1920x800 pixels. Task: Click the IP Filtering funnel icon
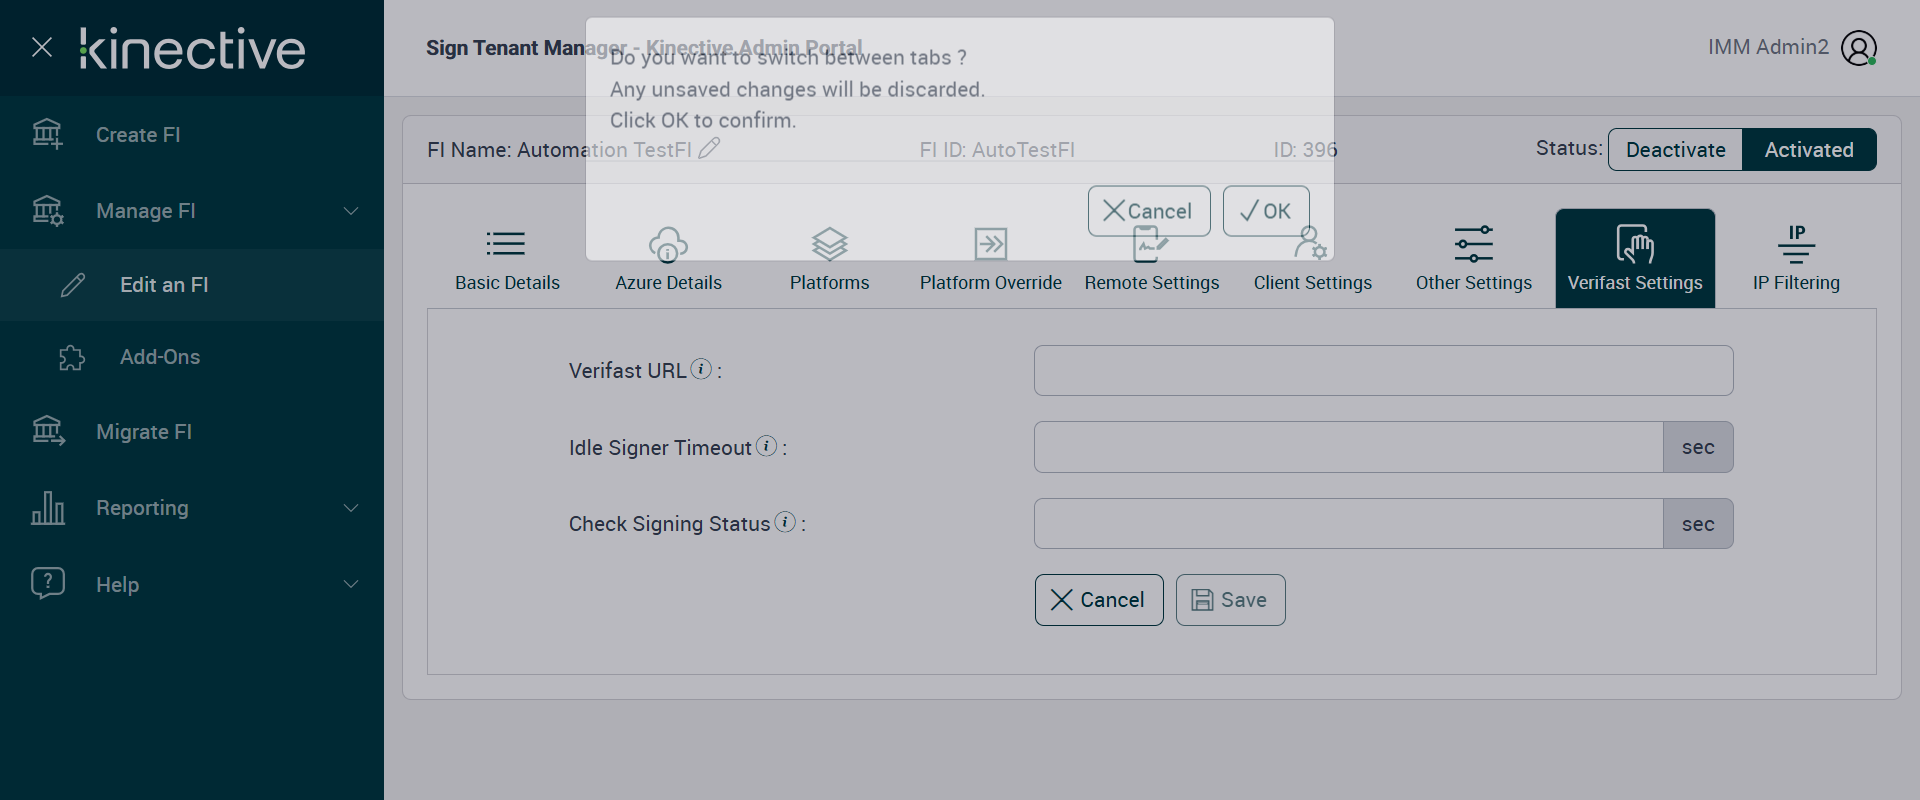pyautogui.click(x=1797, y=243)
